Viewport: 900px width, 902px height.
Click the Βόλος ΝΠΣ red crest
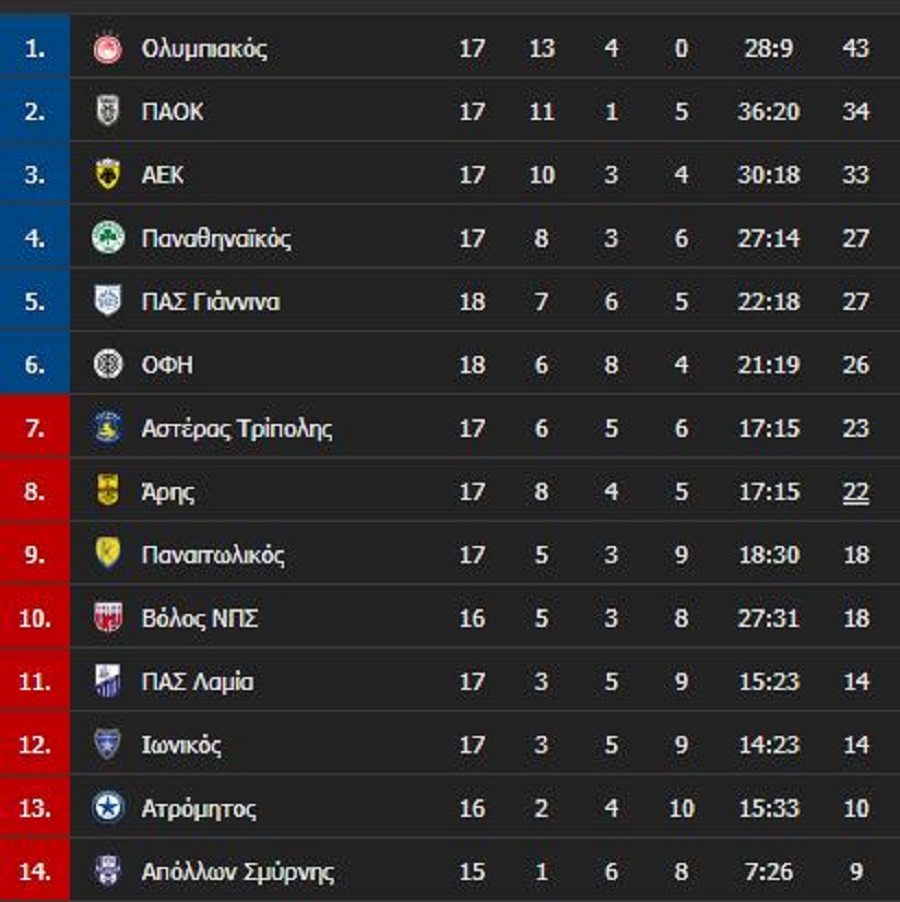tap(108, 618)
